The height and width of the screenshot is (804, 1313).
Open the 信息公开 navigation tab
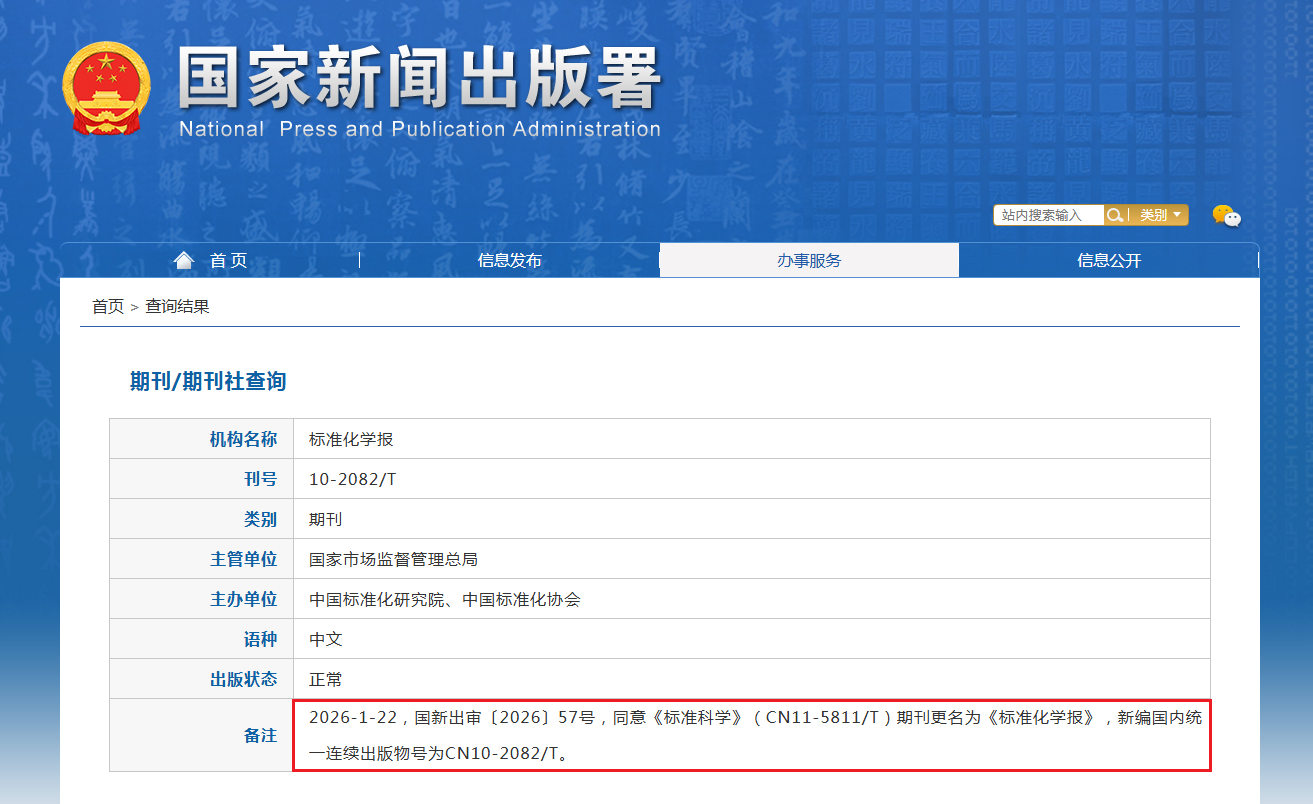(1109, 261)
